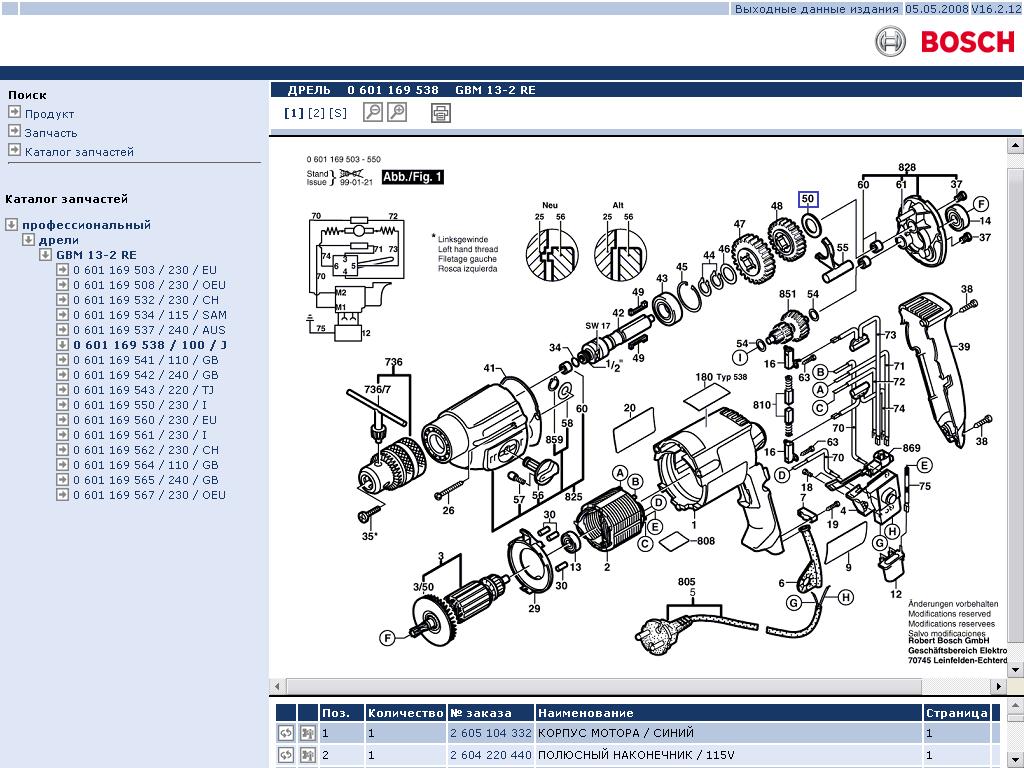1024x768 pixels.
Task: Open the Продукт search link
Action: click(50, 114)
